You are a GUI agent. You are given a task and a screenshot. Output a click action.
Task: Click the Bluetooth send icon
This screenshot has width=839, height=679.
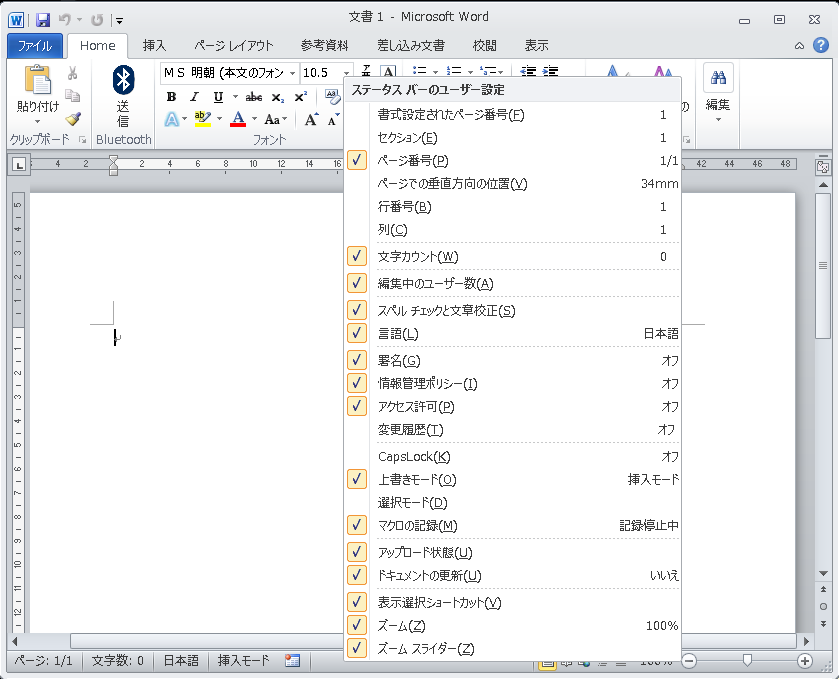coord(123,82)
